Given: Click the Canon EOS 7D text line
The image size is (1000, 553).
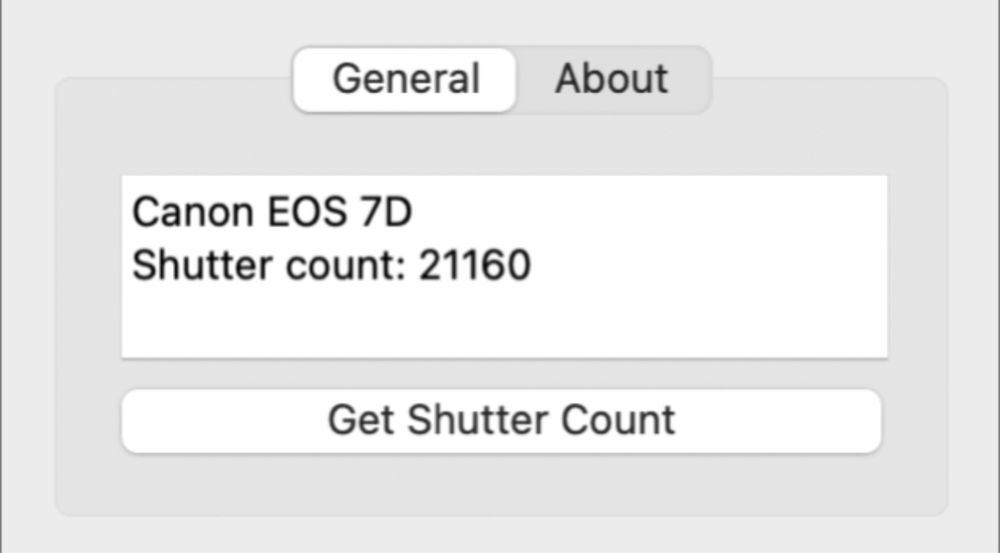Looking at the screenshot, I should 272,213.
